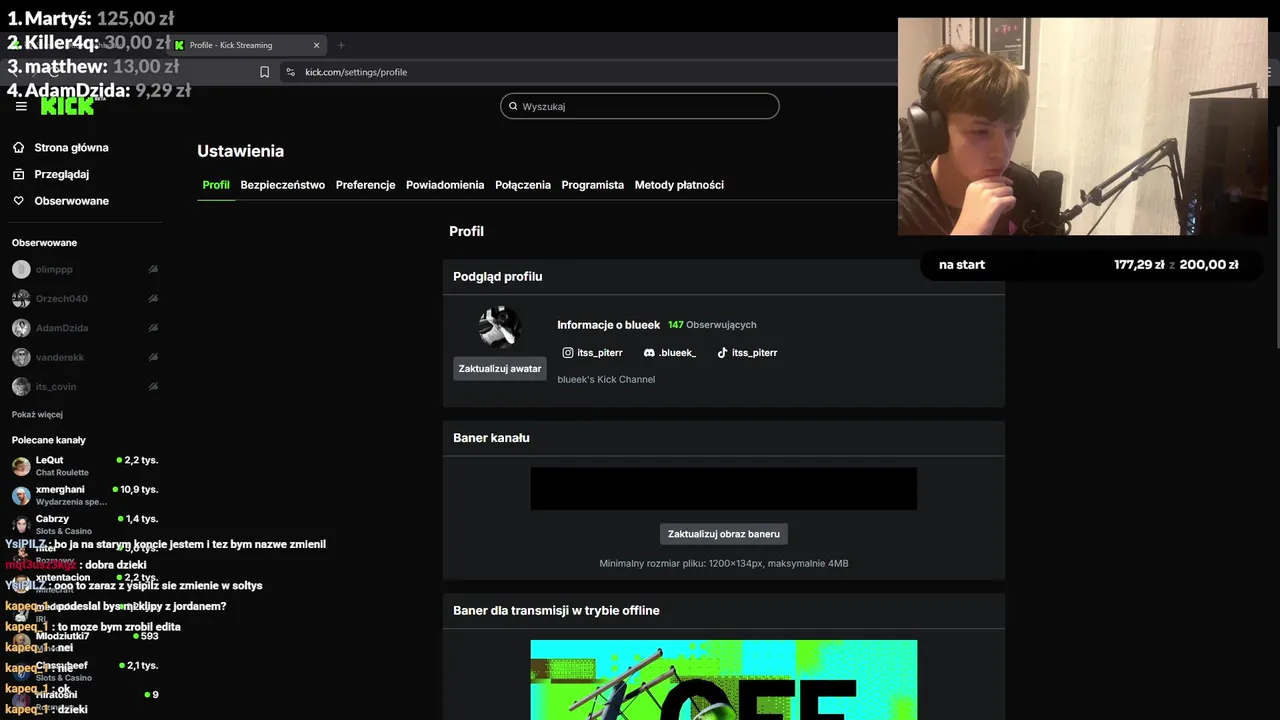Open a new browser tab with plus
This screenshot has width=1280, height=720.
tap(341, 45)
